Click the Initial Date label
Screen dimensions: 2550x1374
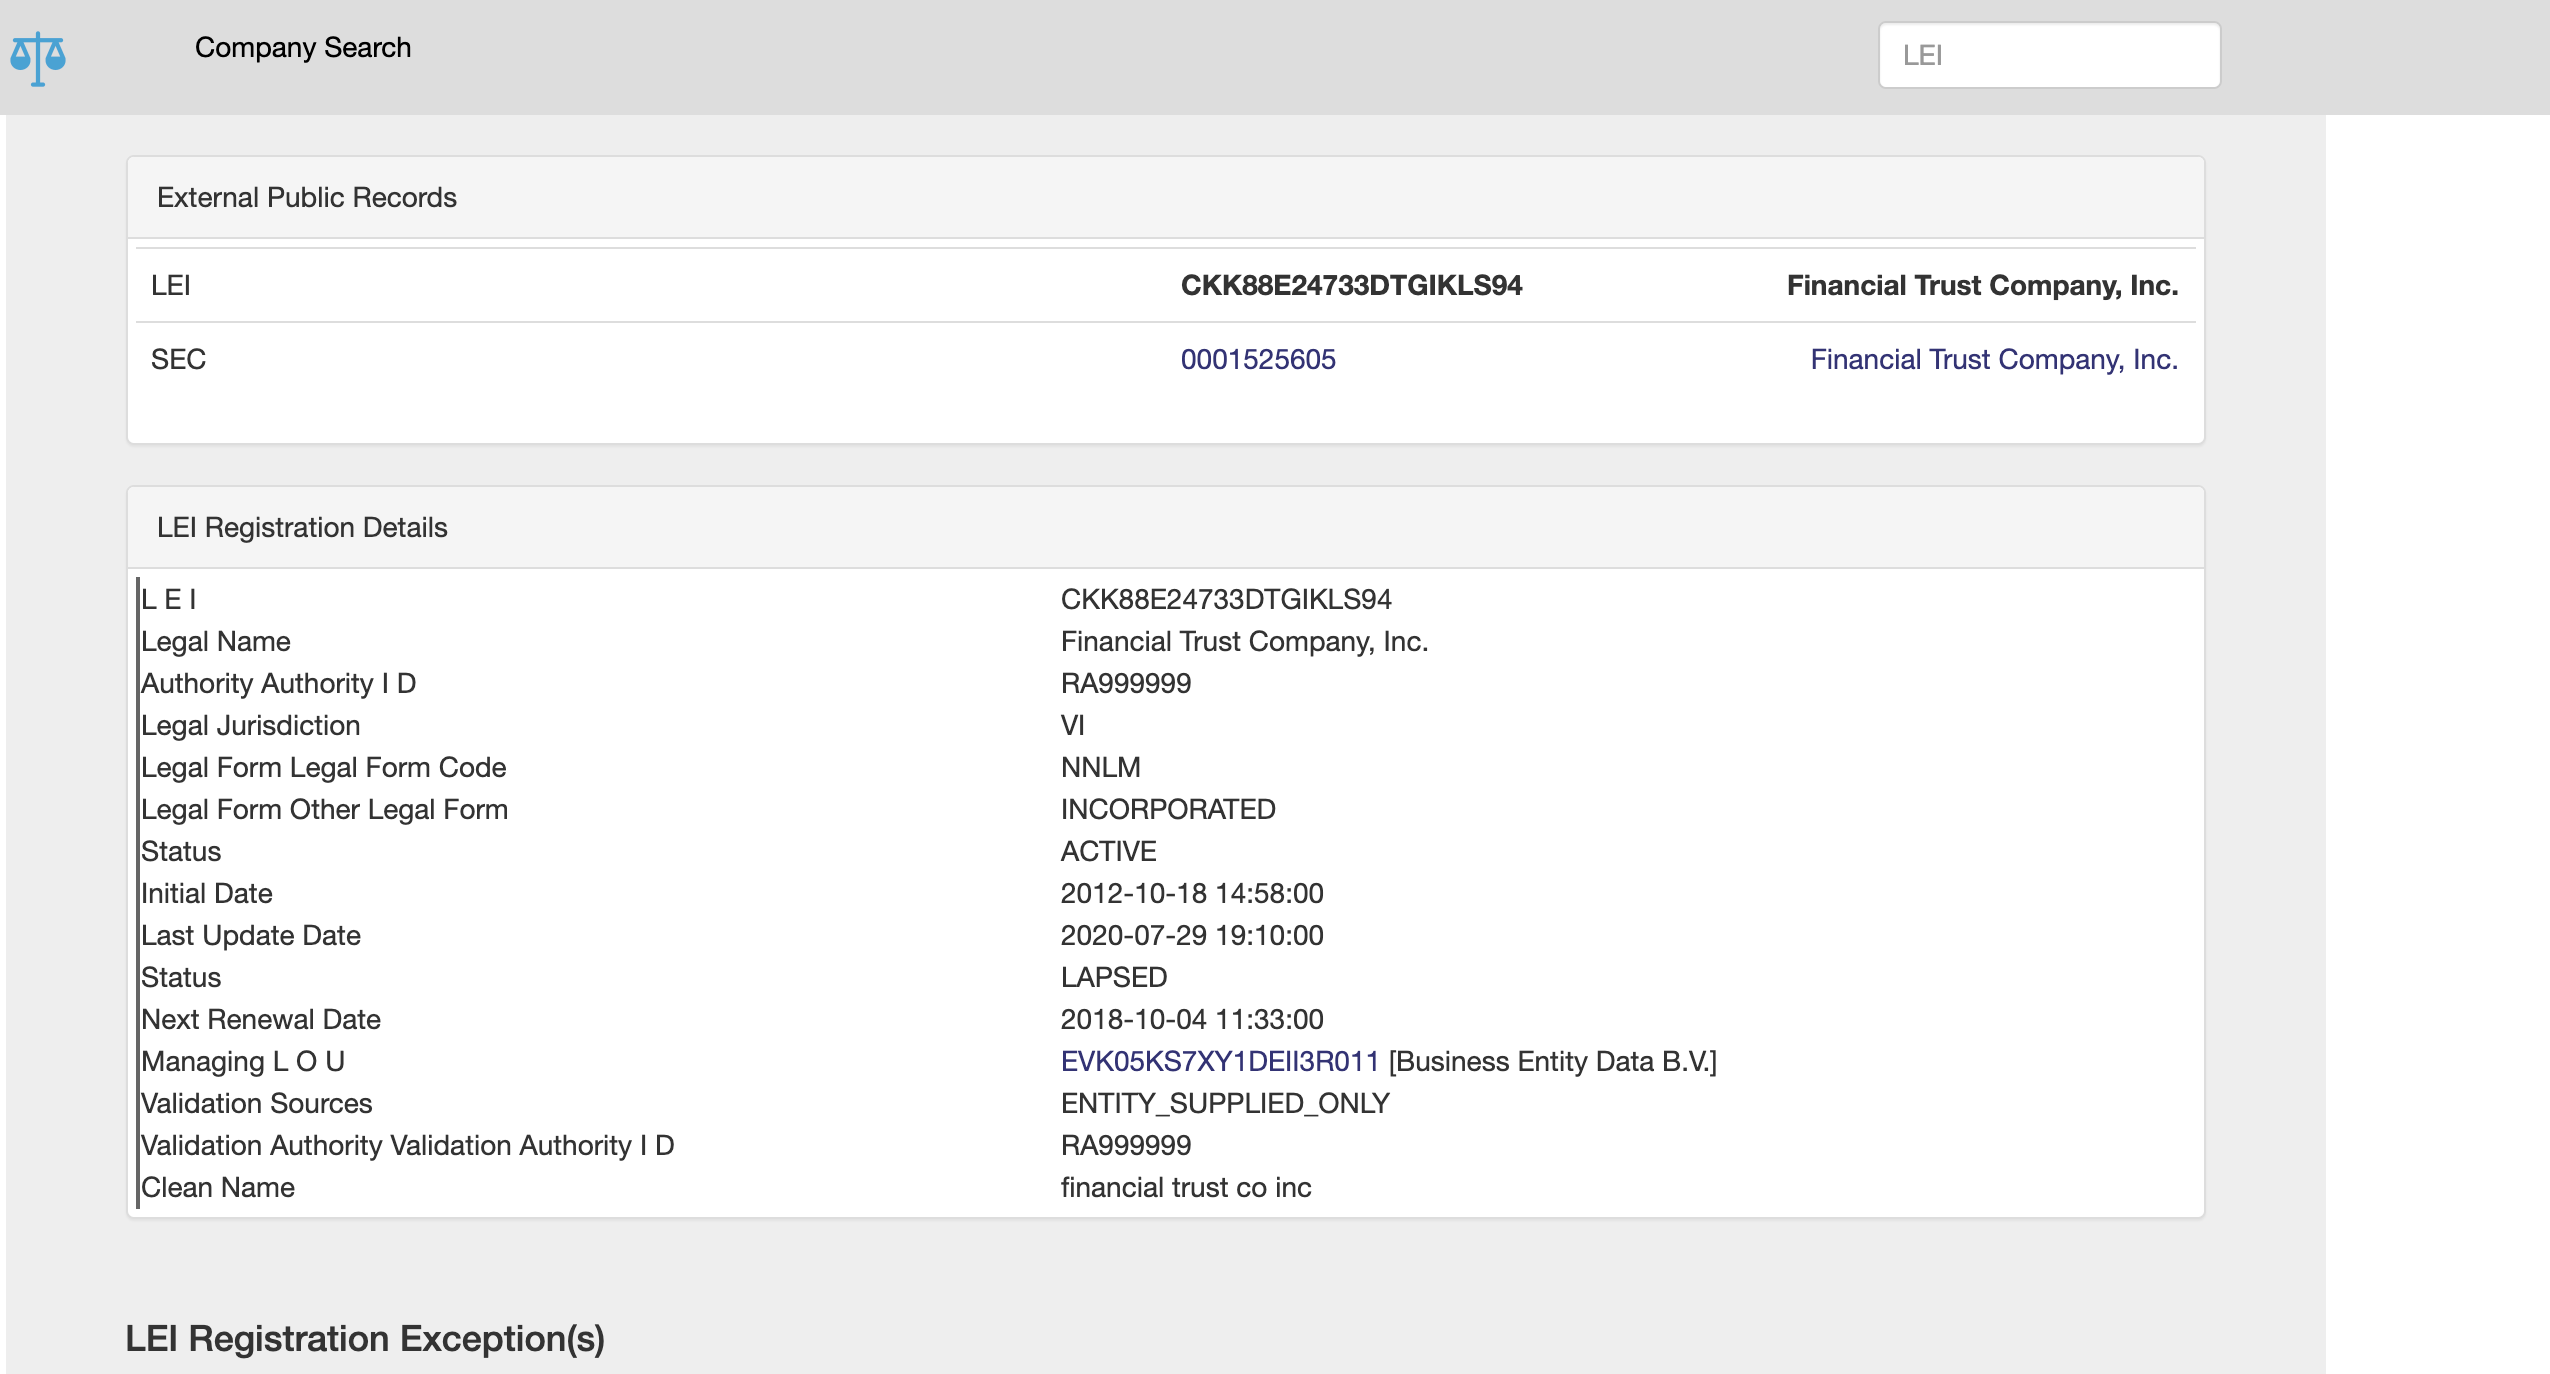pyautogui.click(x=207, y=893)
